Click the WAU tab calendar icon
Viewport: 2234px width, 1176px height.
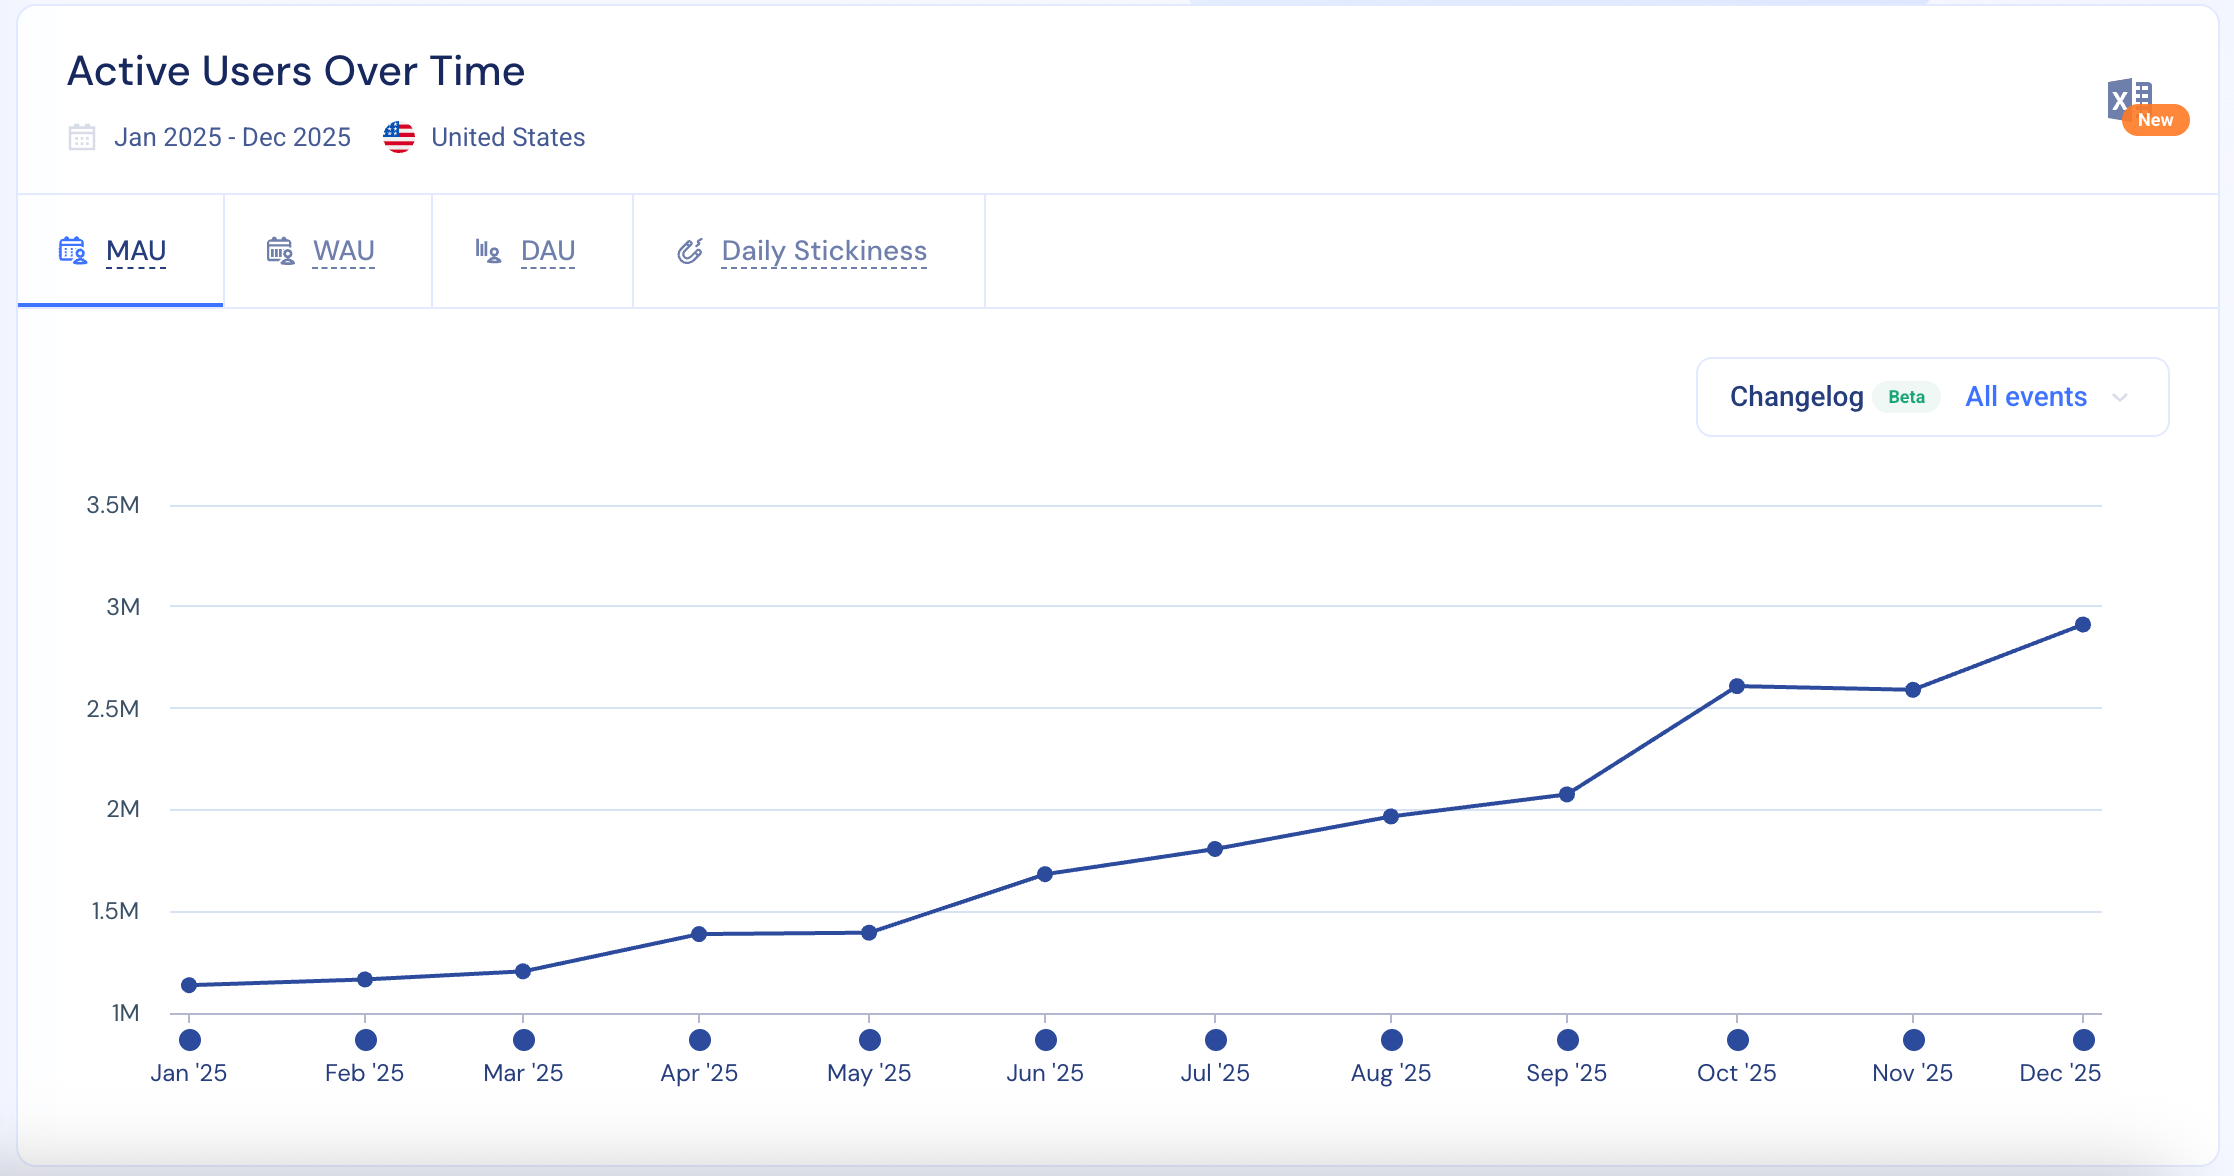(x=280, y=251)
